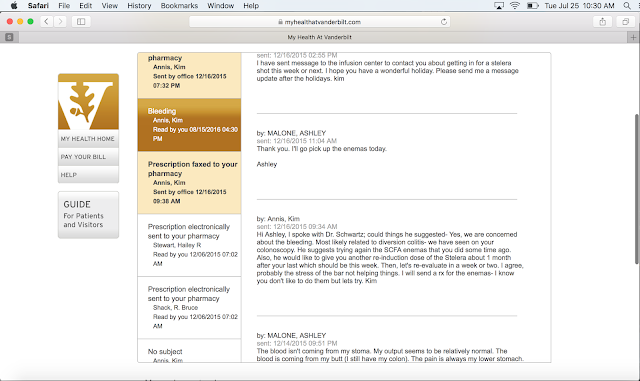Screen dimensions: 640x381
Task: Open the HELP sidebar link
Action: coord(88,175)
